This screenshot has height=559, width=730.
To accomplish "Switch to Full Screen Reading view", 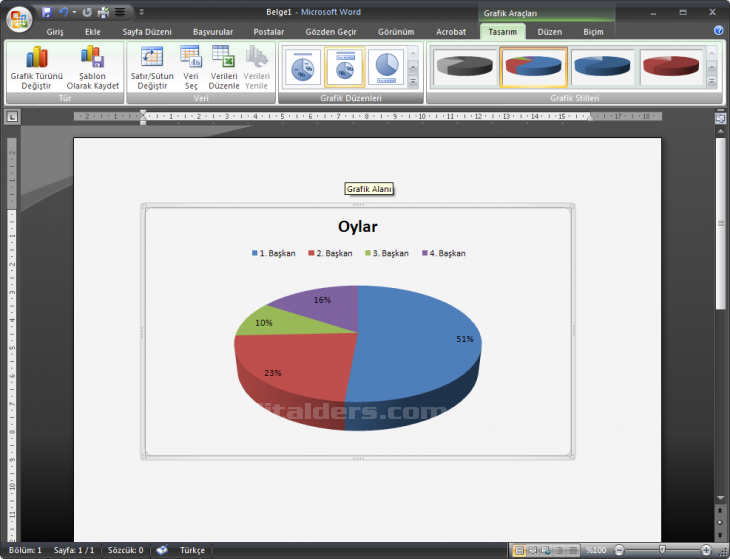I will (533, 551).
